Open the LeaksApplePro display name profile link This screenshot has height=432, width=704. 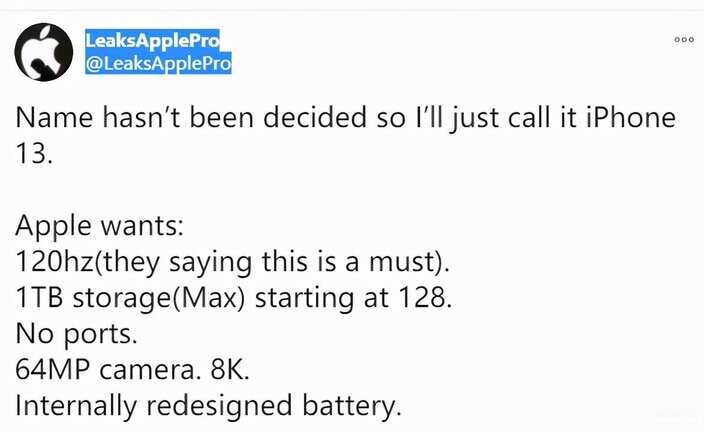click(x=152, y=40)
